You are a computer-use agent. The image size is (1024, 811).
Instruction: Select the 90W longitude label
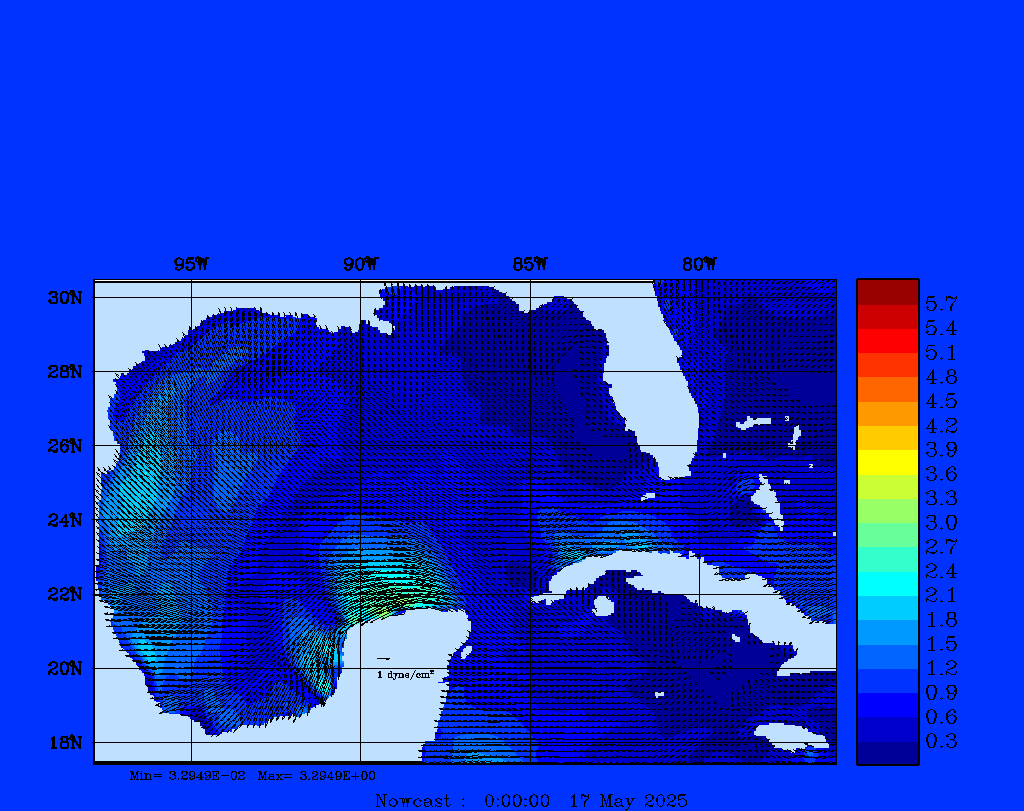point(361,265)
